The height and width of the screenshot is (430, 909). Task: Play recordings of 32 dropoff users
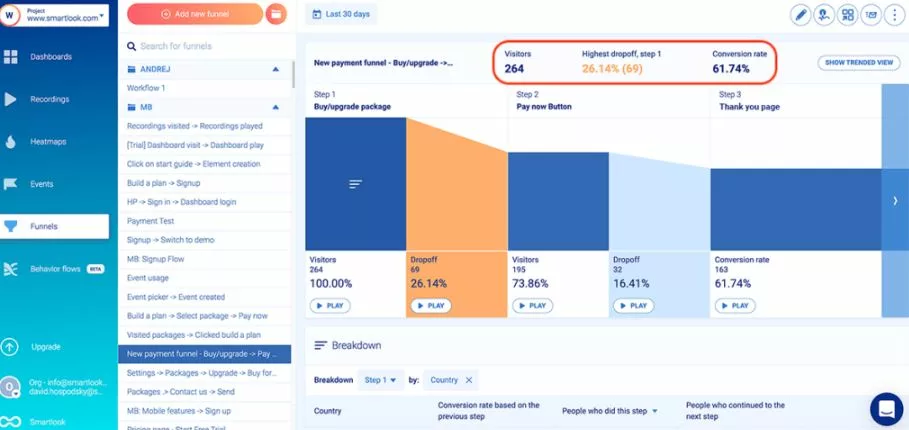pos(633,305)
